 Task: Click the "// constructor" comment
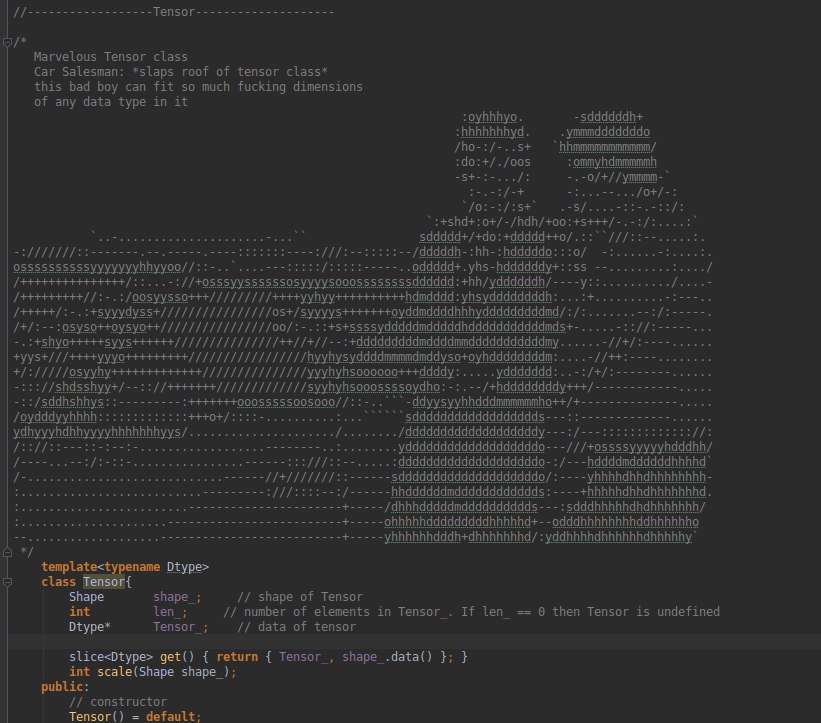click(x=118, y=702)
